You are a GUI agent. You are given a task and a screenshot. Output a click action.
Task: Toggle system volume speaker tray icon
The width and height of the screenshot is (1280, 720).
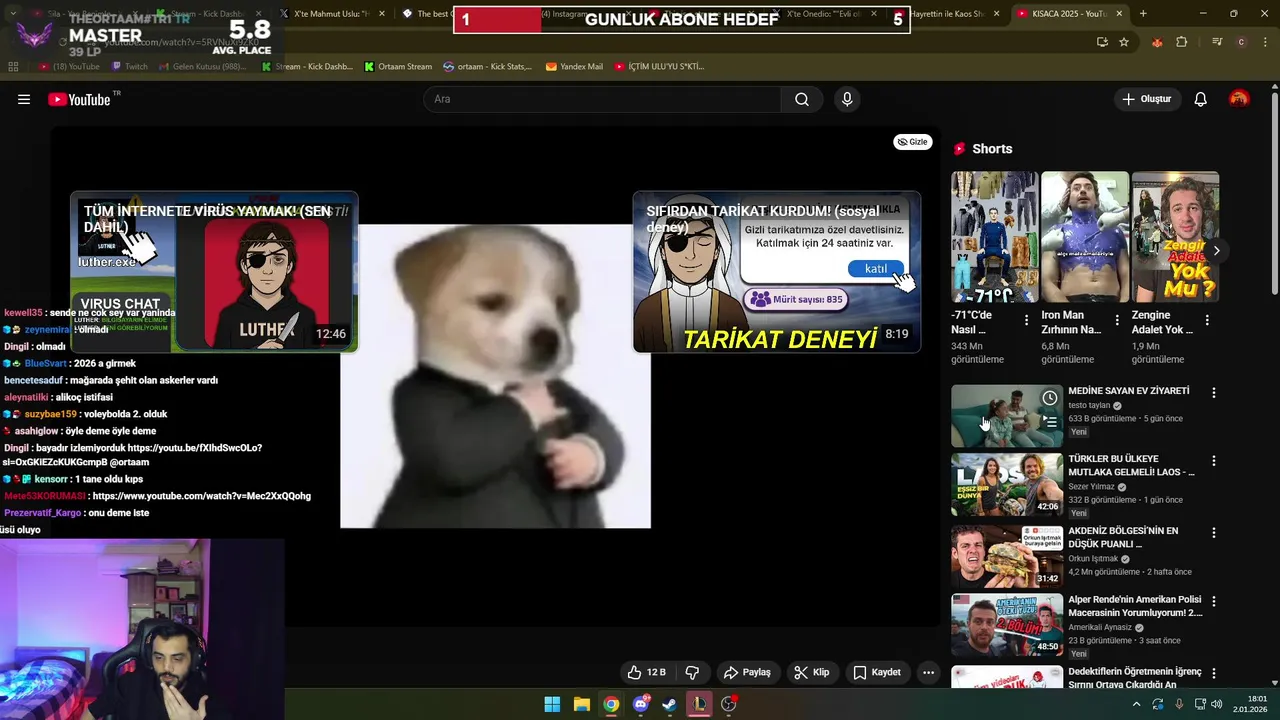[x=1217, y=704]
